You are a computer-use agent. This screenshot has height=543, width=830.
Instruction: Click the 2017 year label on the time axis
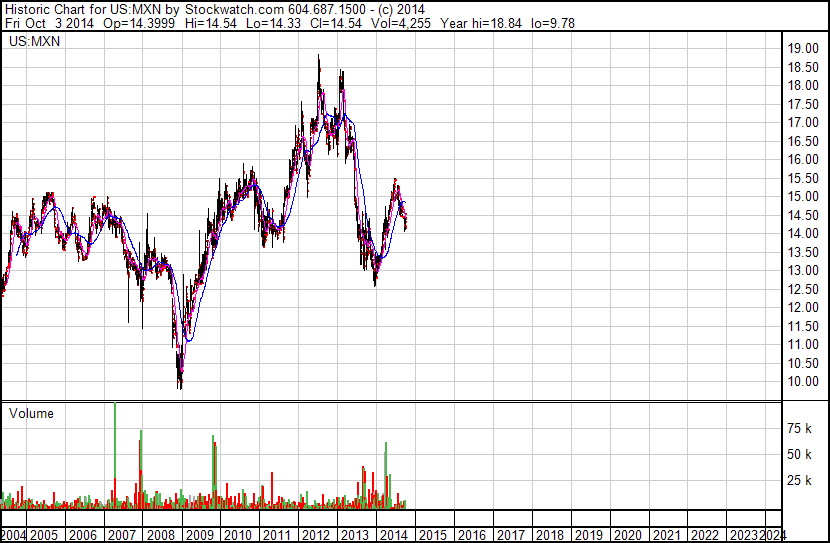pyautogui.click(x=510, y=535)
